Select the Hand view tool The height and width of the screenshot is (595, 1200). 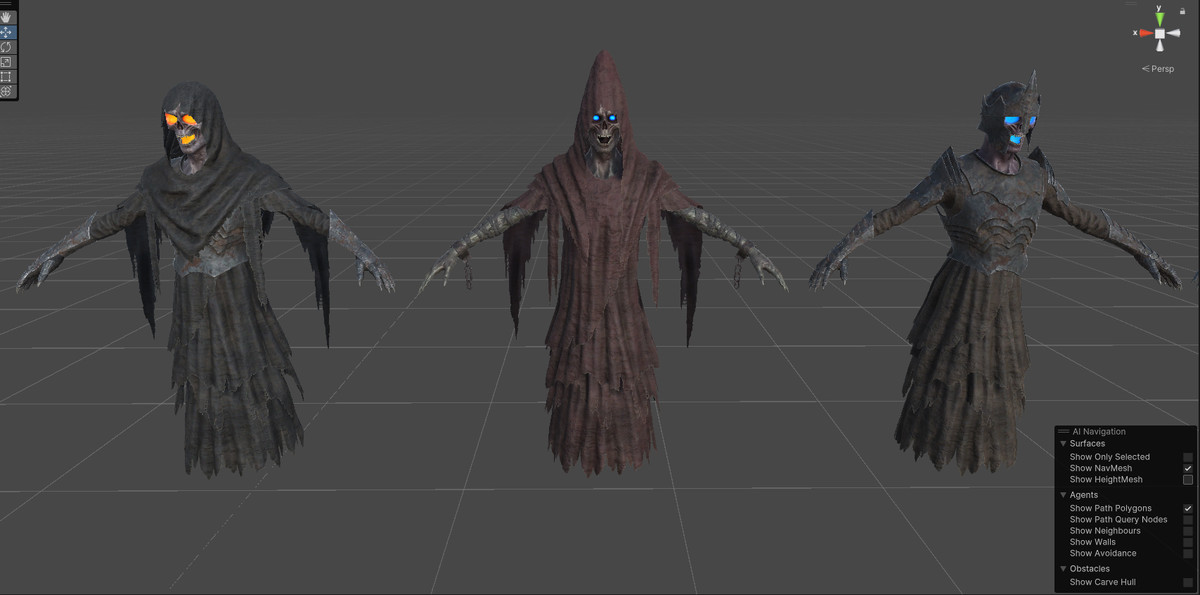tap(6, 17)
